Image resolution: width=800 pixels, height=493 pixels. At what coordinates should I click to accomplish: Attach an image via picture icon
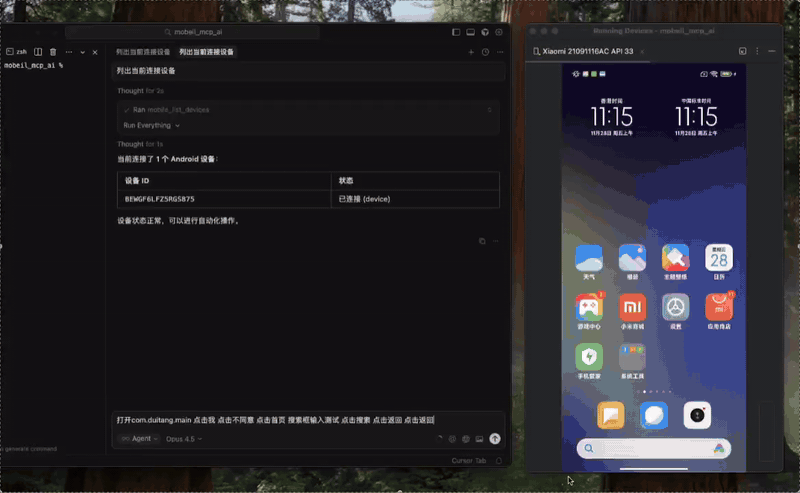point(480,439)
